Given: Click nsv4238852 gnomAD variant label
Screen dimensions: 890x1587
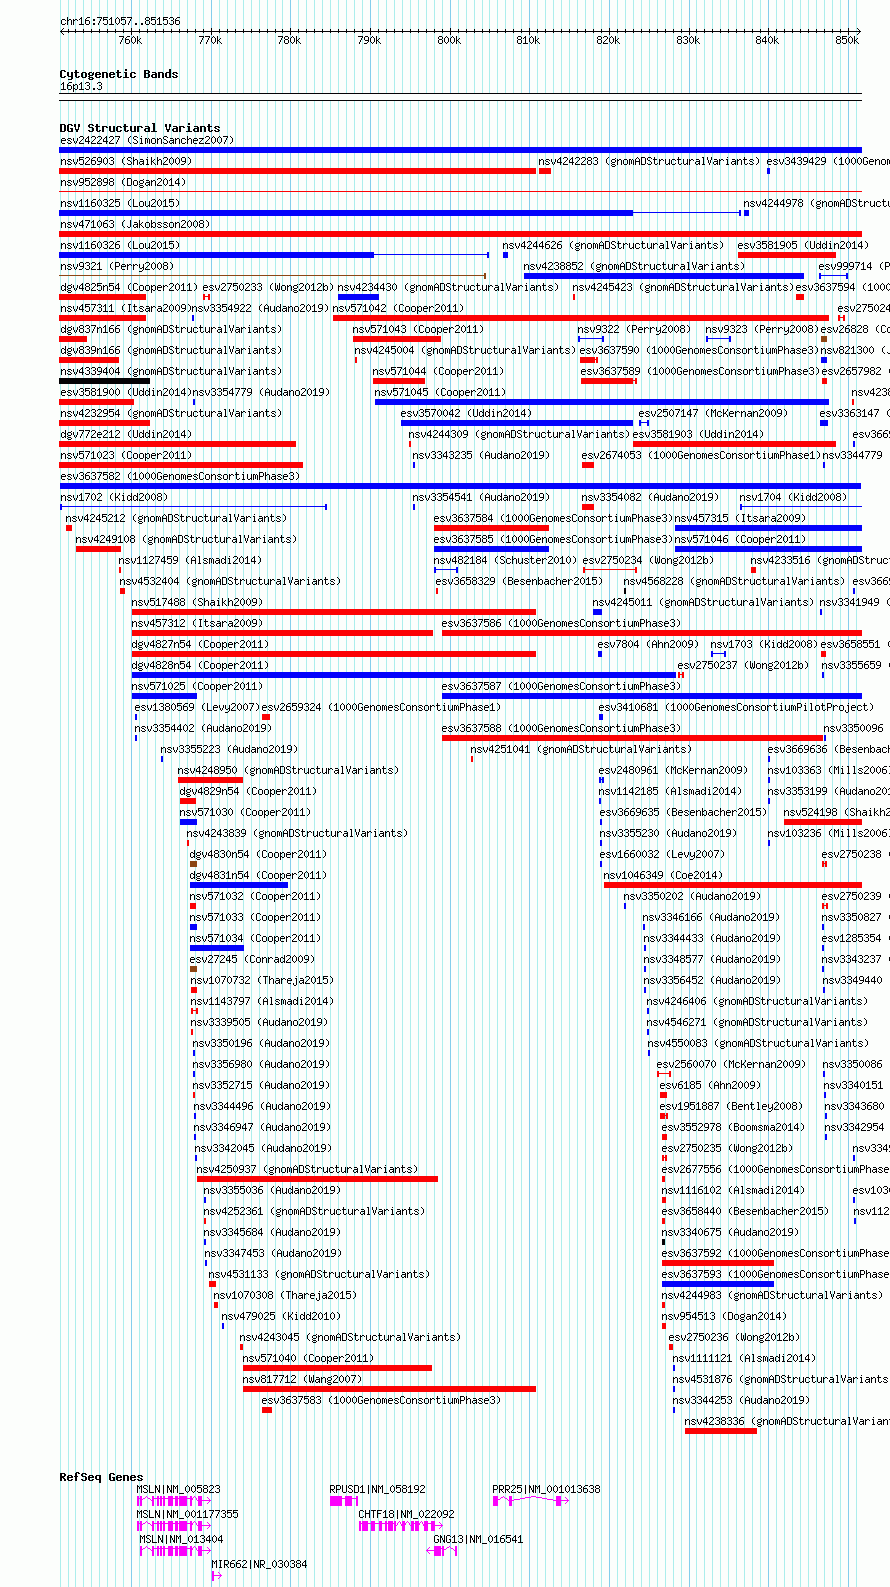Looking at the screenshot, I should coord(634,266).
